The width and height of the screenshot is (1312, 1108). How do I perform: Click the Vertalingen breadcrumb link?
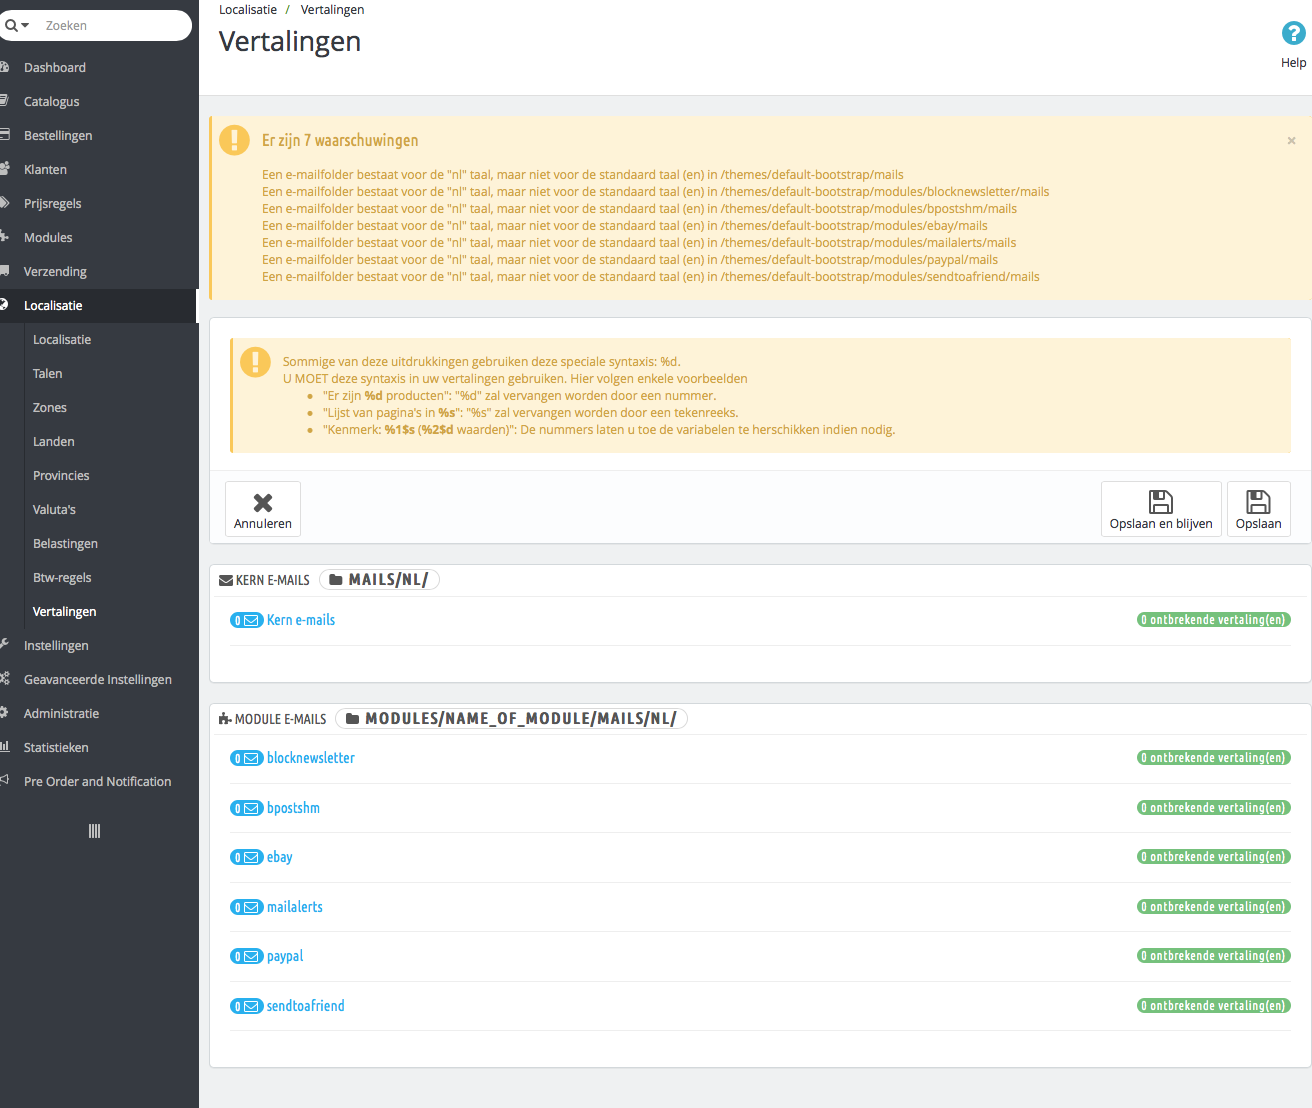coord(332,10)
